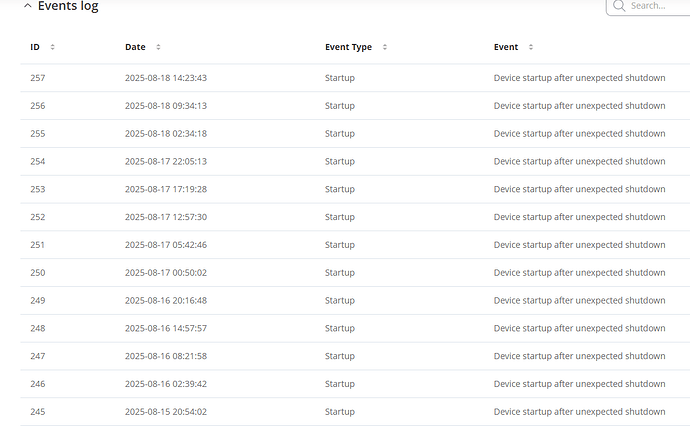The width and height of the screenshot is (690, 429).
Task: Click date 2025-08-17 22:05:13 cell
Action: [166, 161]
